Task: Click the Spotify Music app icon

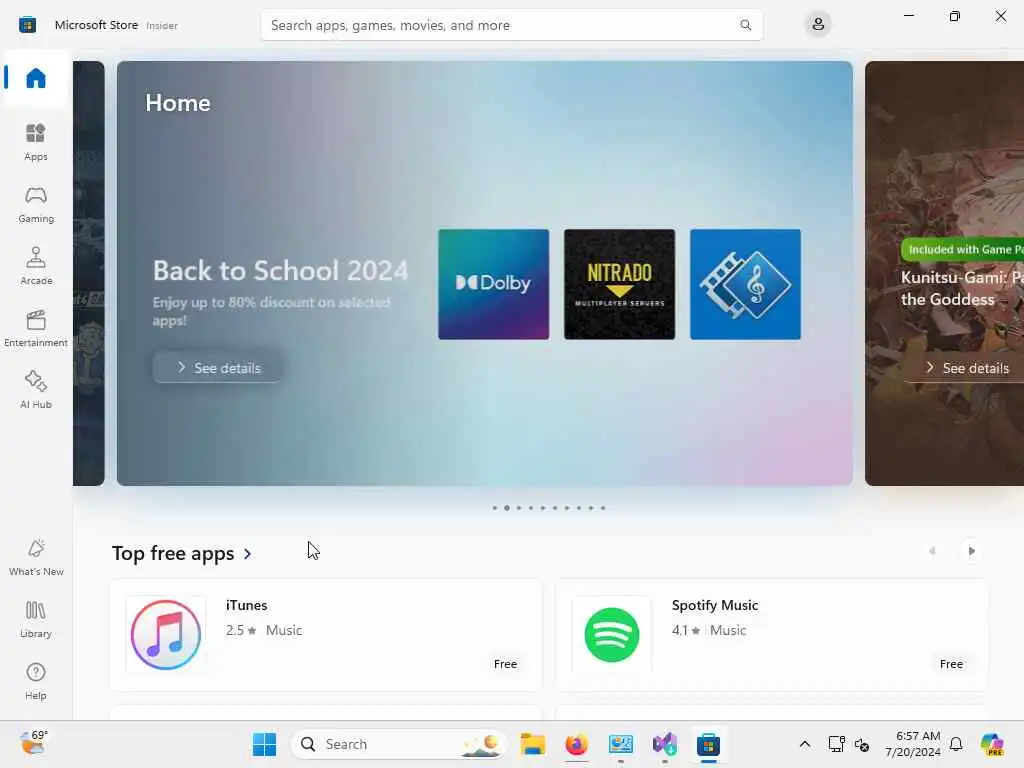Action: 612,635
